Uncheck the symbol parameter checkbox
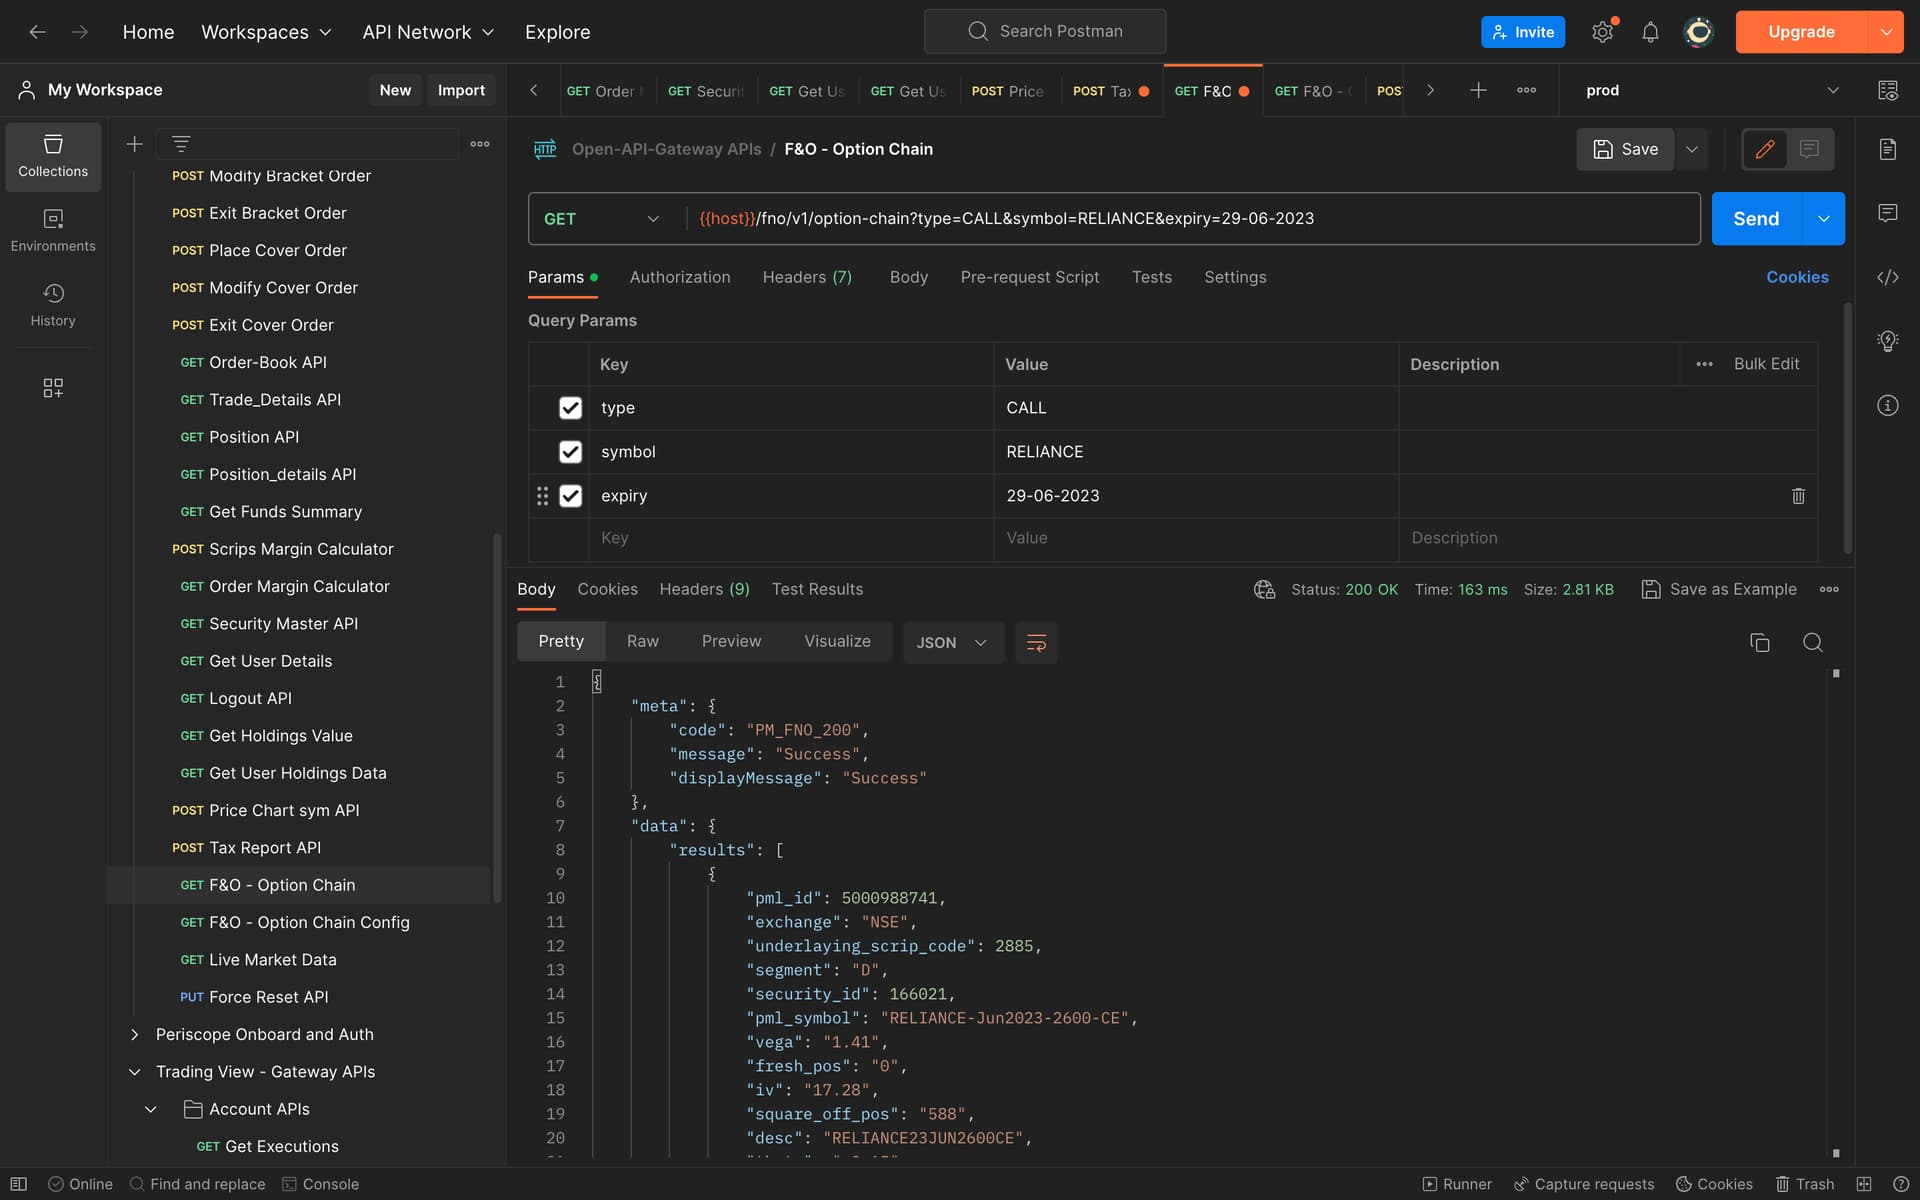The width and height of the screenshot is (1920, 1200). click(570, 452)
